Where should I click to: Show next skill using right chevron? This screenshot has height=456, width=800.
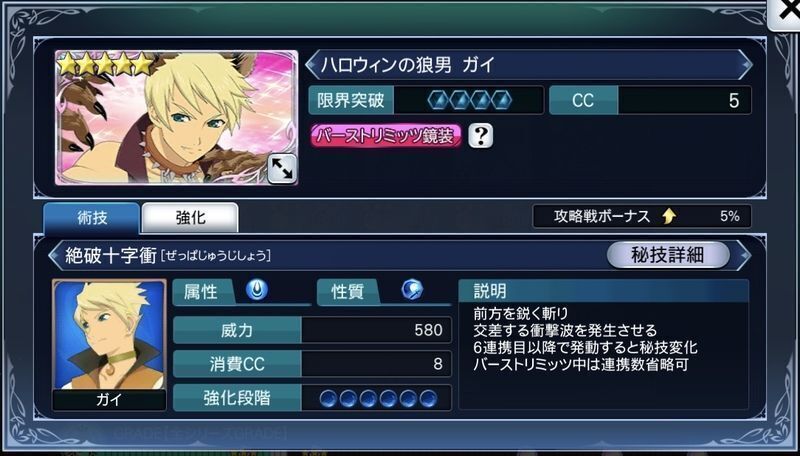pyautogui.click(x=744, y=255)
